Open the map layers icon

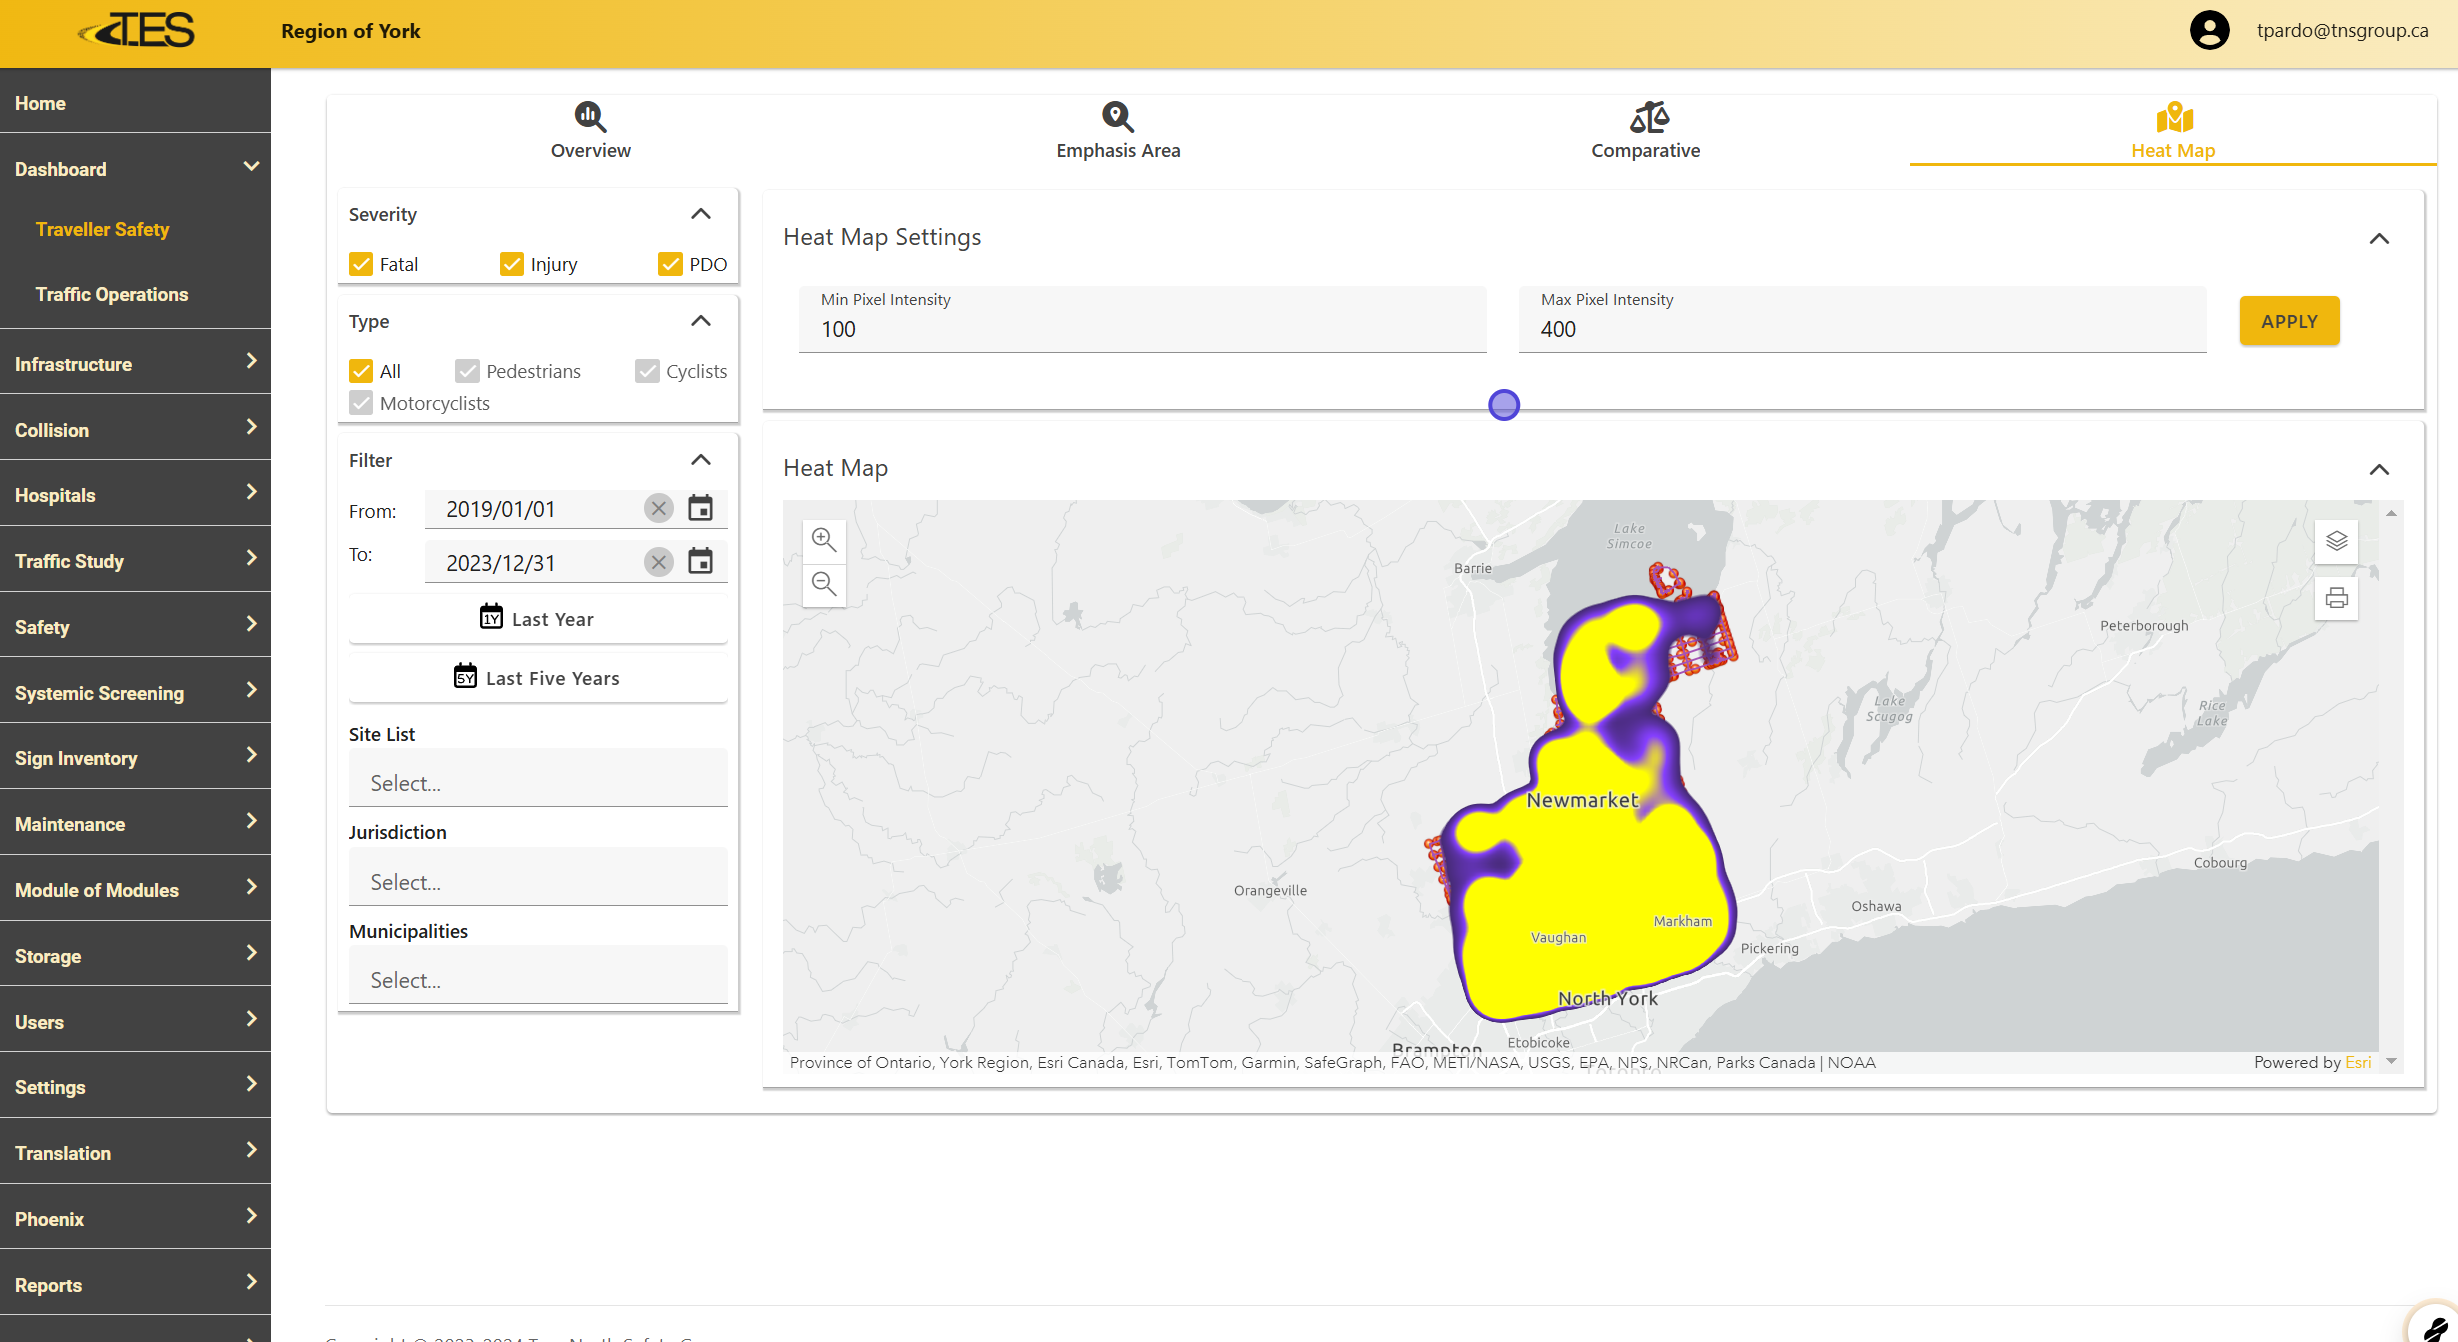tap(2336, 541)
